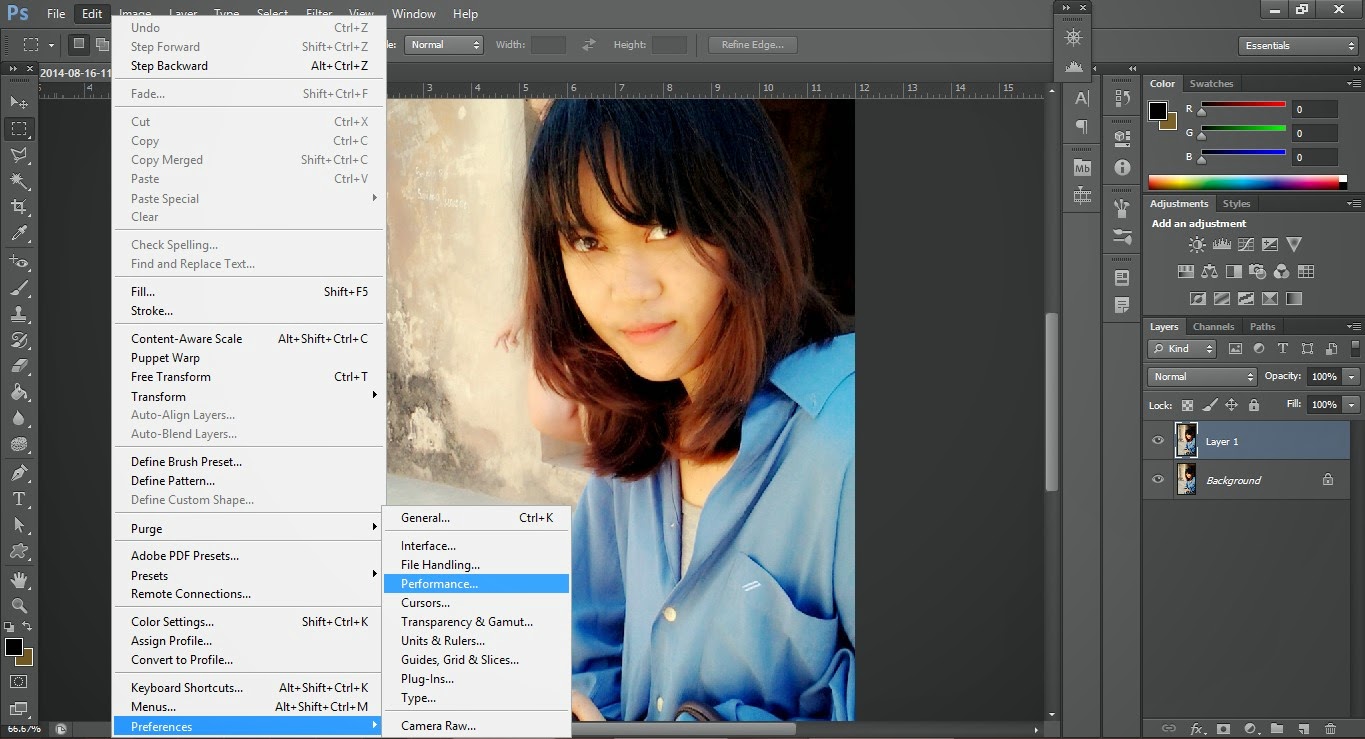Switch to the Channels tab

tap(1213, 327)
